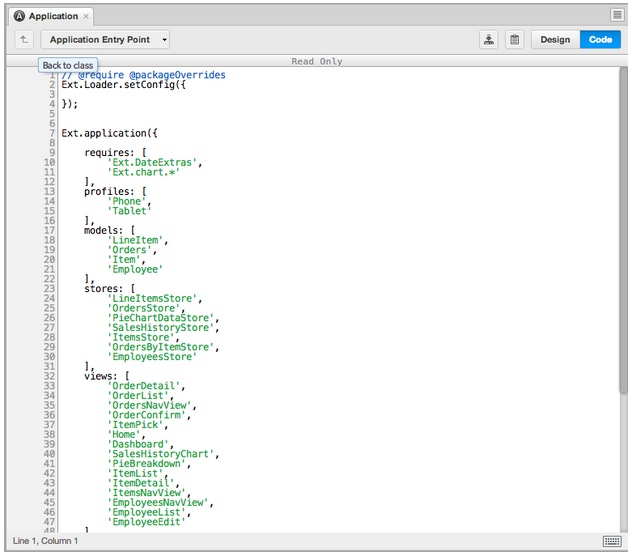Click the 'Read Only' banner label
632x559 pixels.
click(316, 61)
